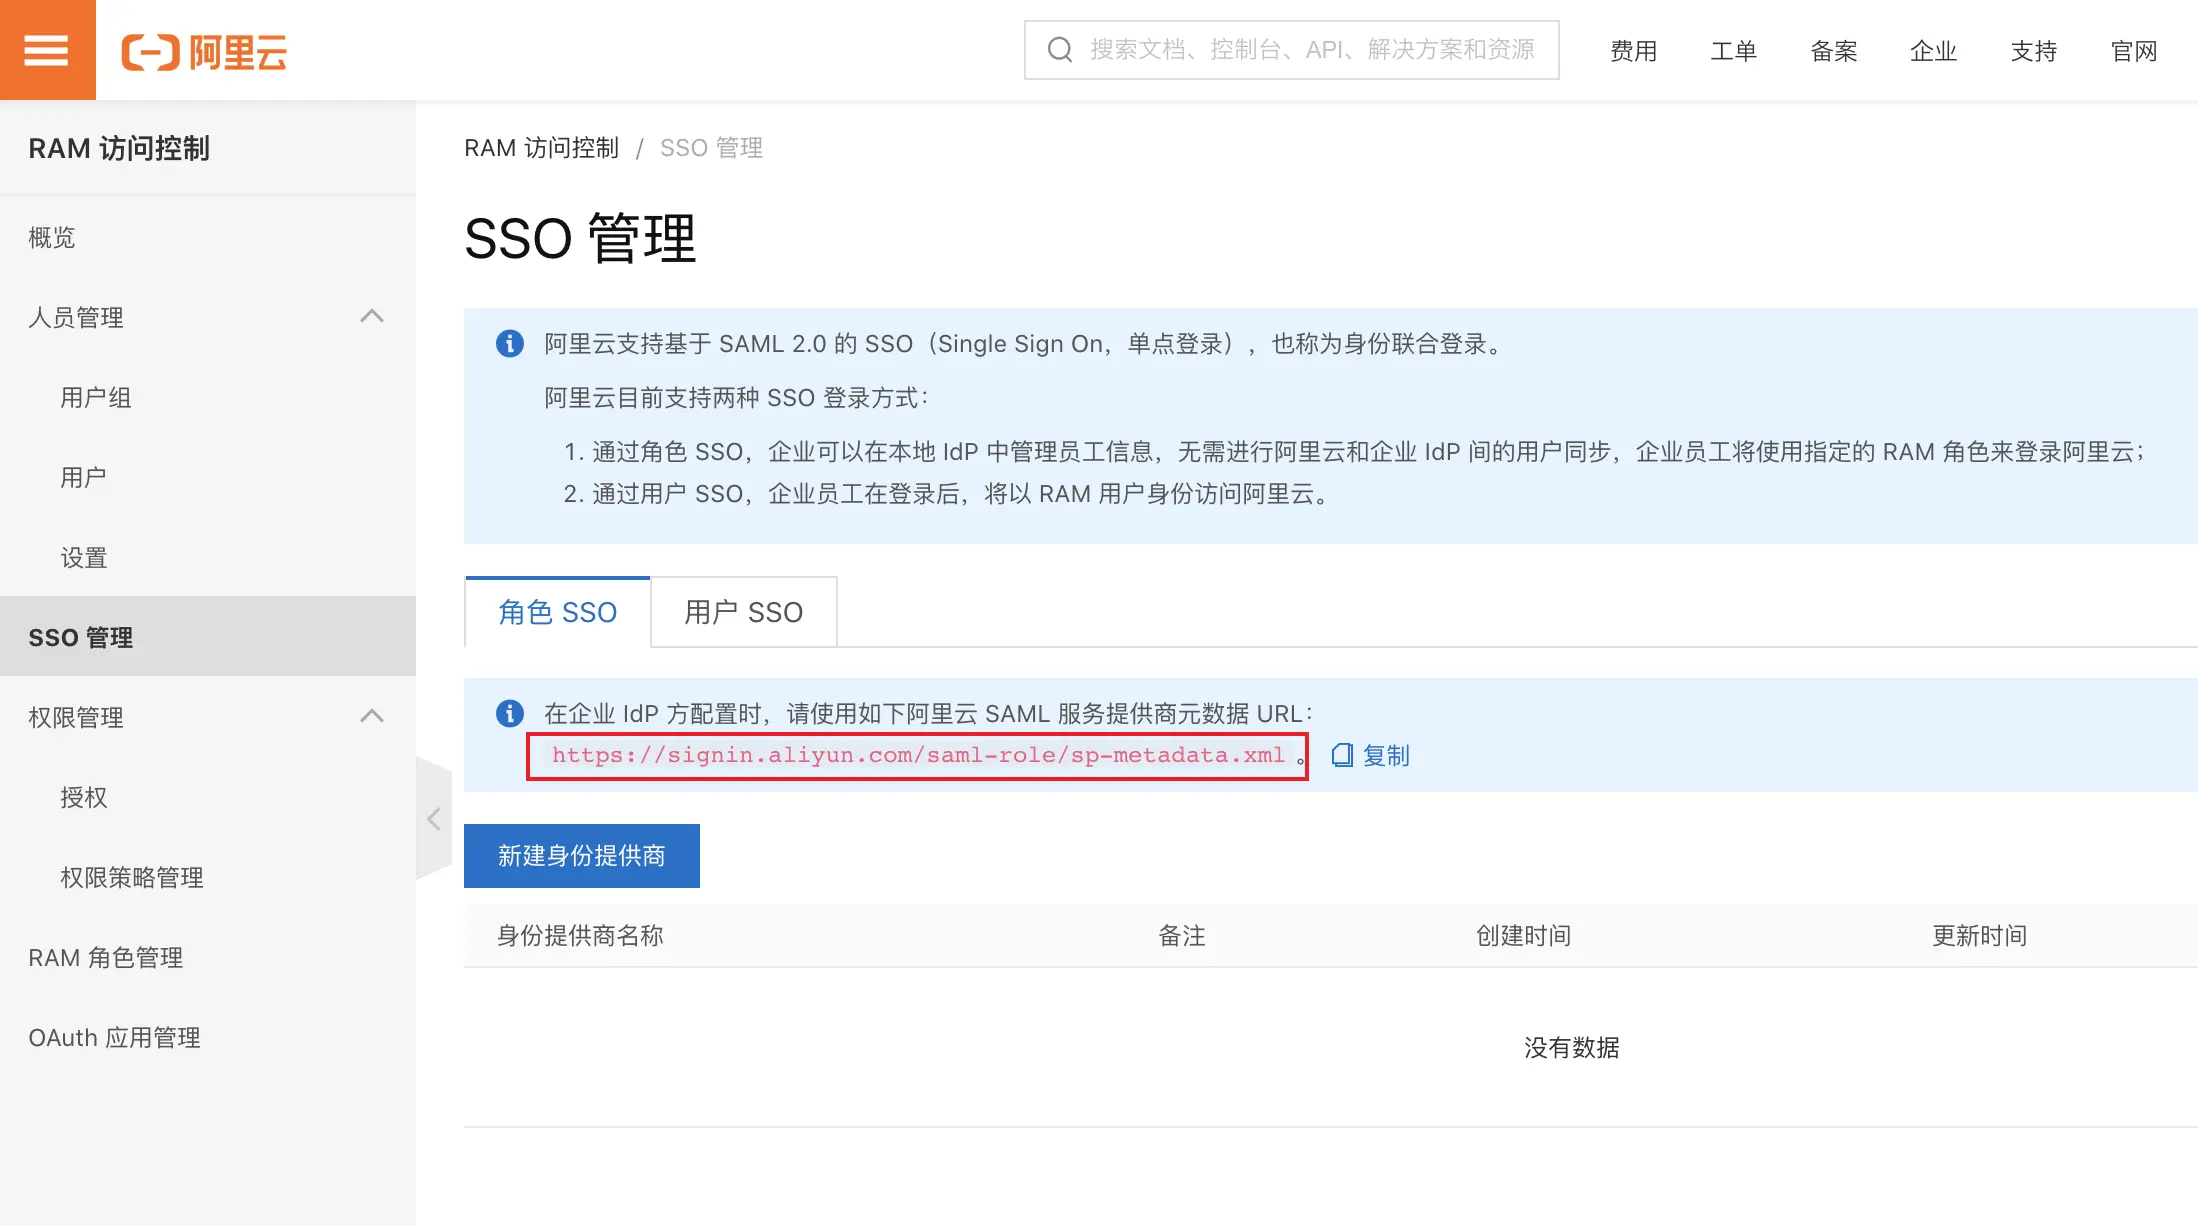Switch to the 用户 SSO tab
This screenshot has height=1226, width=2198.
pyautogui.click(x=743, y=612)
